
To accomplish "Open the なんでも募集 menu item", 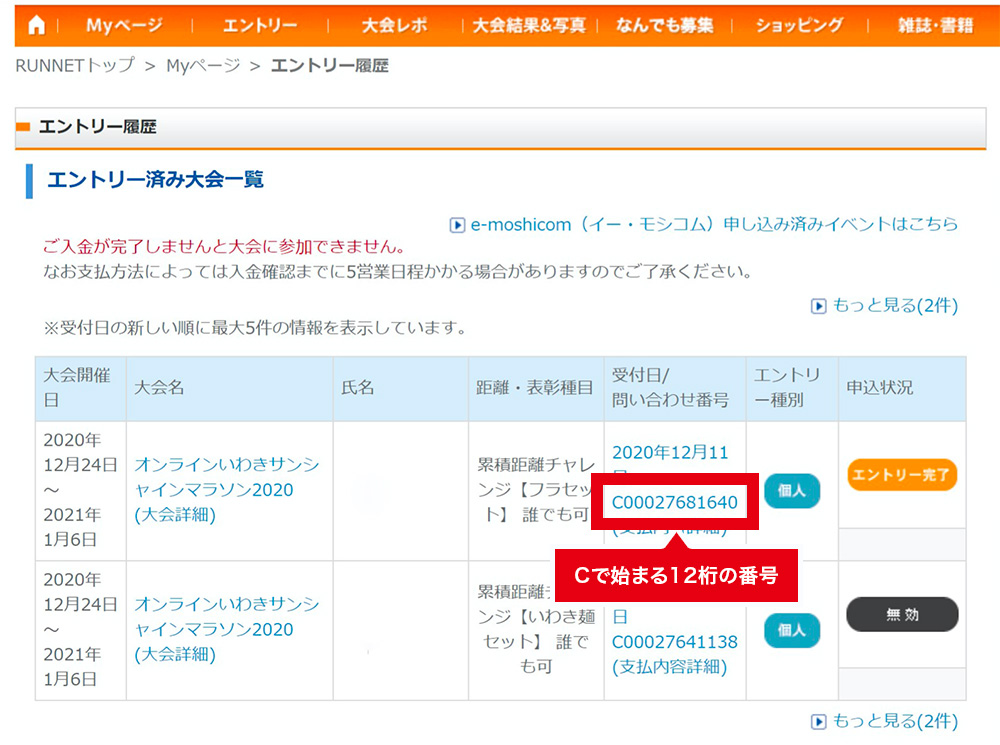I will pyautogui.click(x=664, y=25).
